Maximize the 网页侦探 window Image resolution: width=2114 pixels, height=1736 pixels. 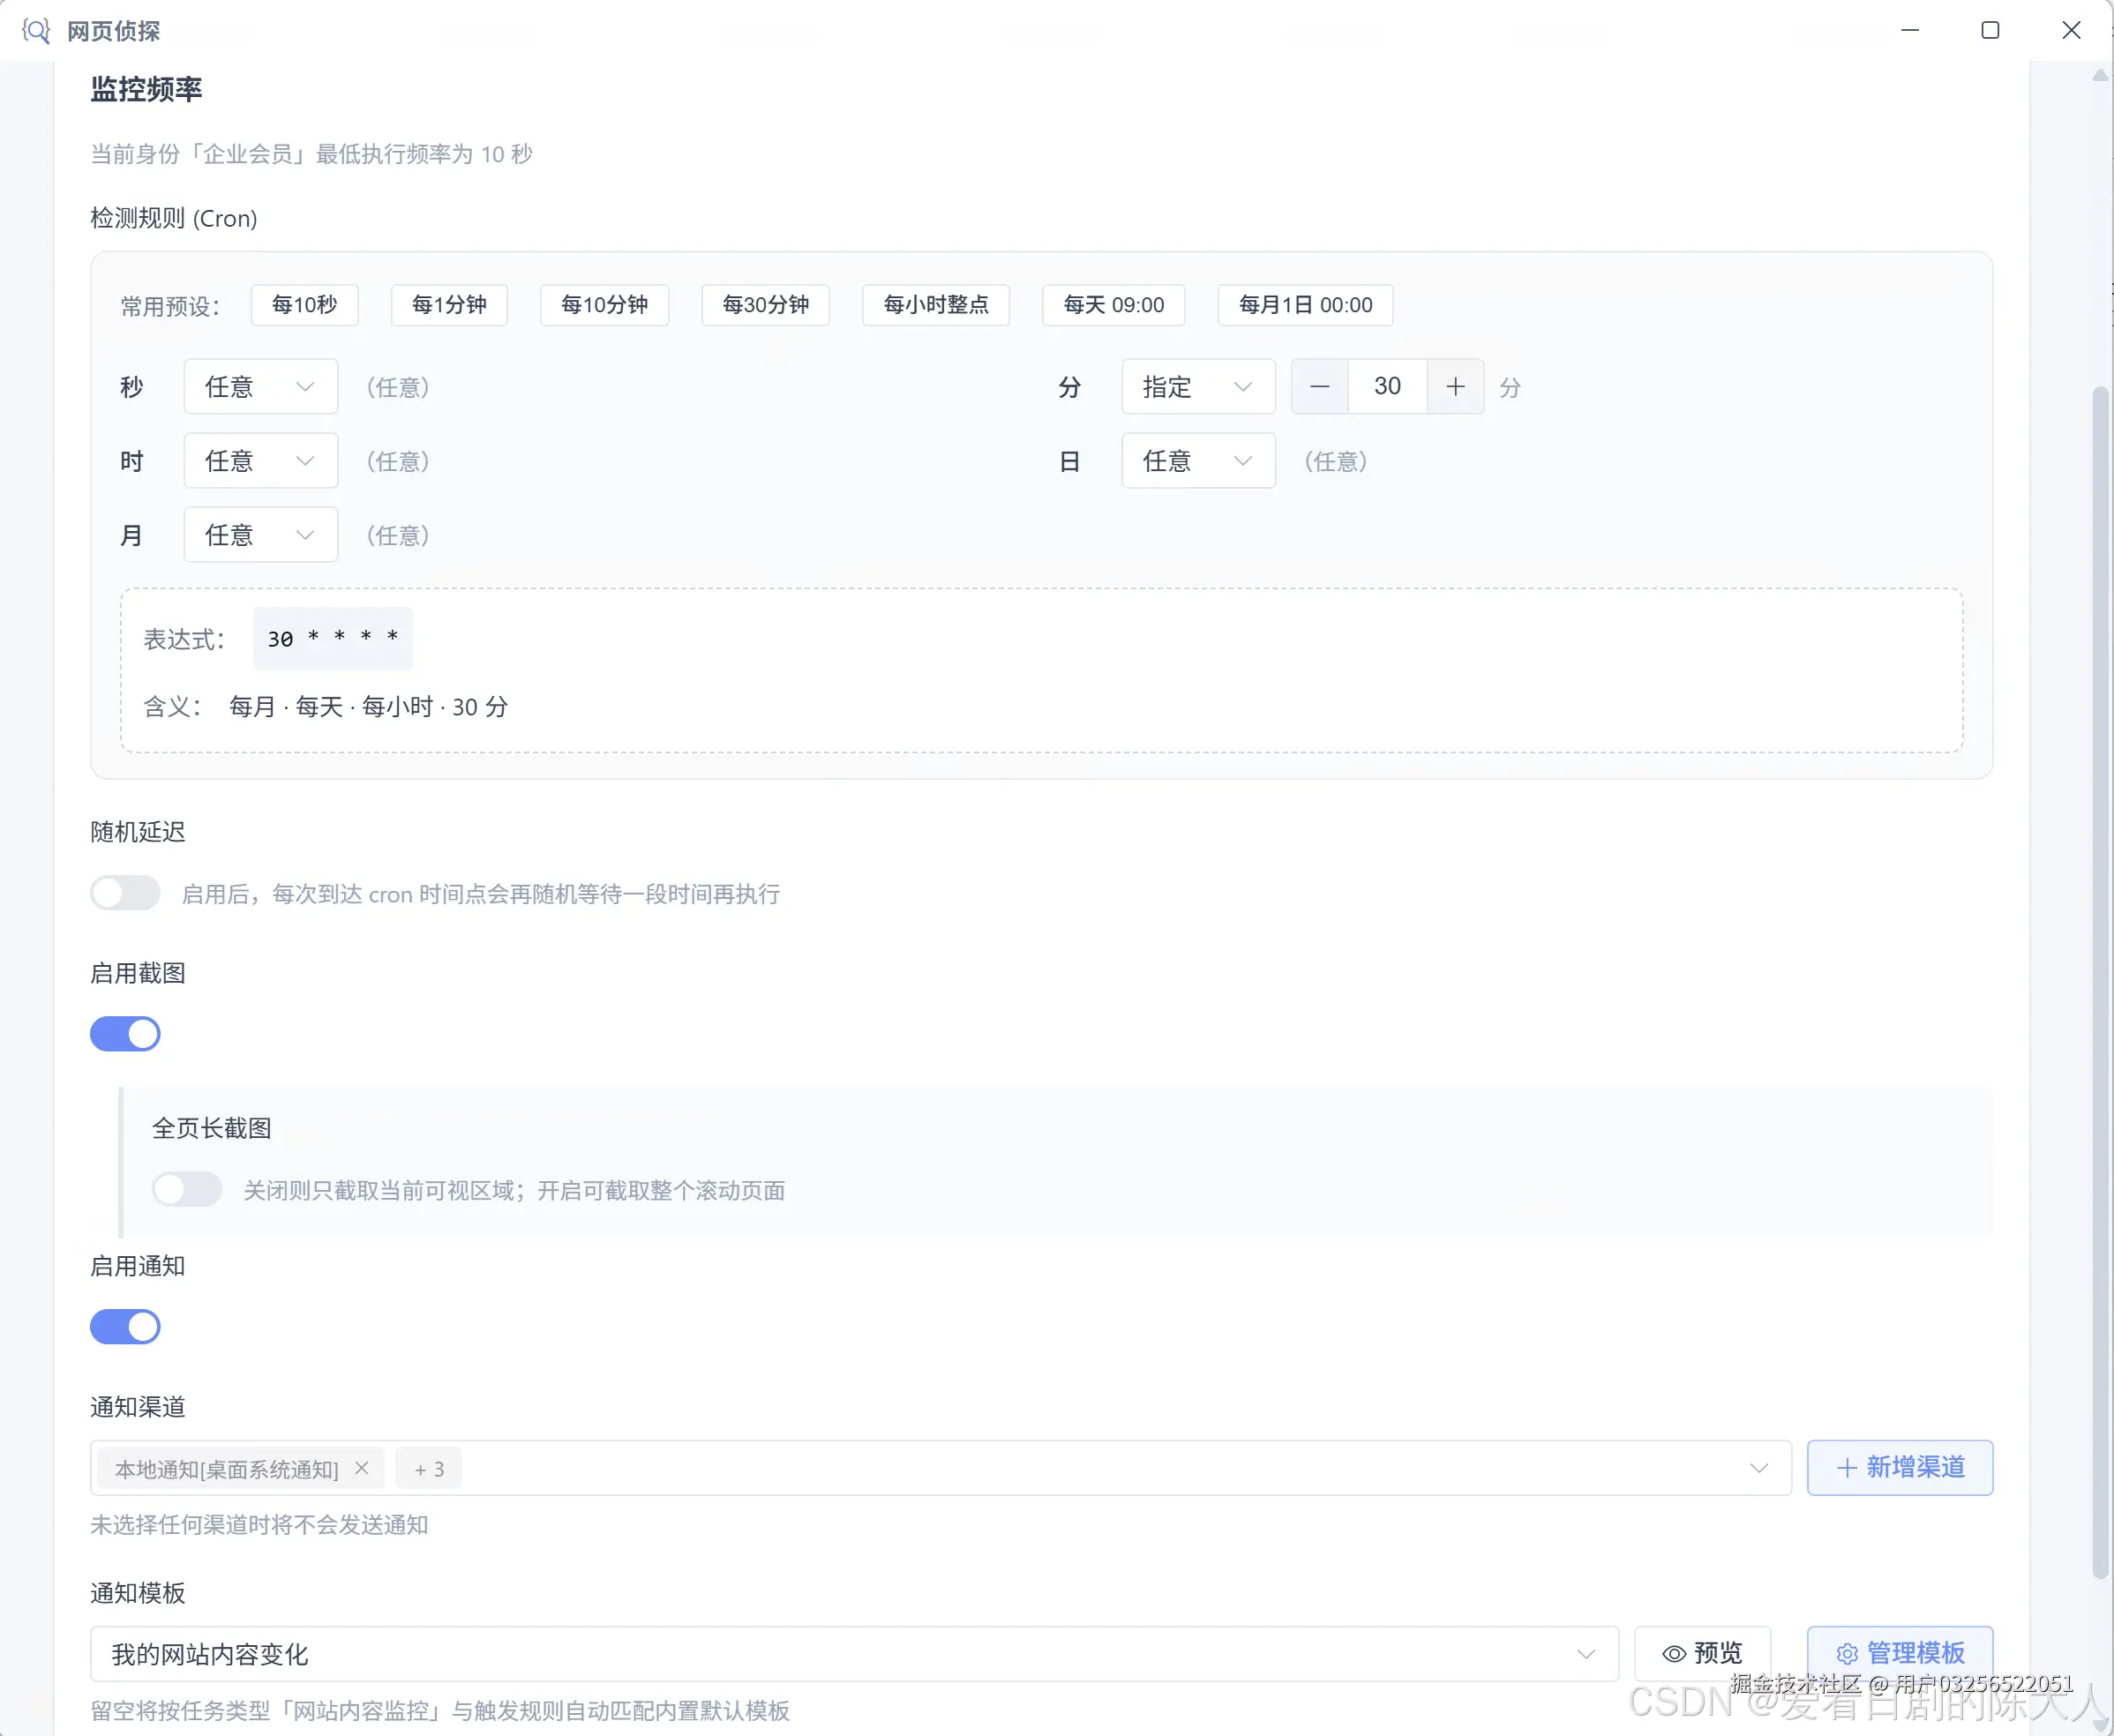[x=1990, y=30]
